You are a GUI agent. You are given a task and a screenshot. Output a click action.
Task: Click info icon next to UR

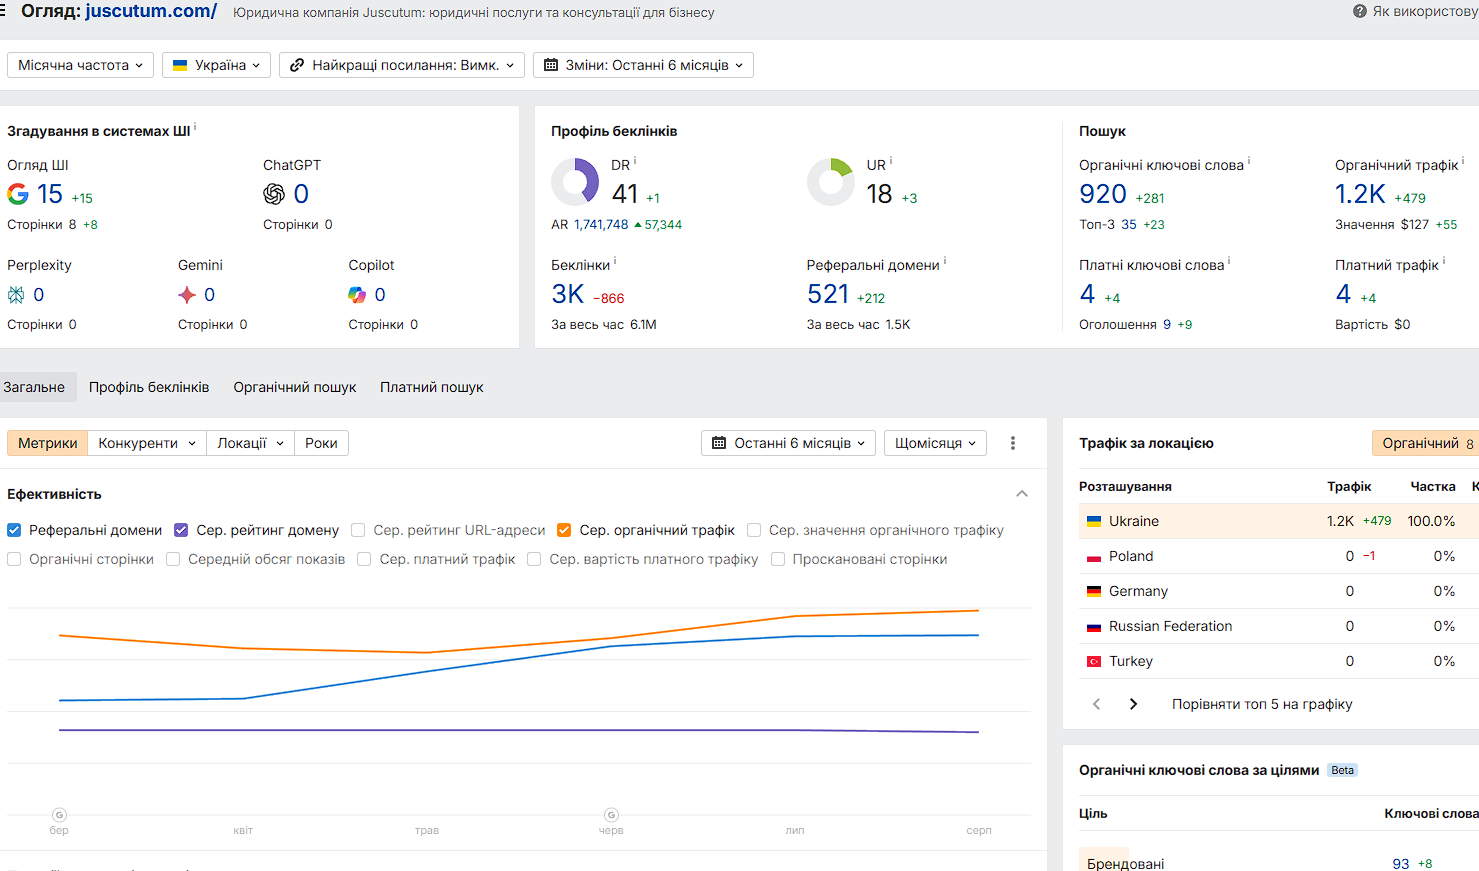(x=891, y=160)
